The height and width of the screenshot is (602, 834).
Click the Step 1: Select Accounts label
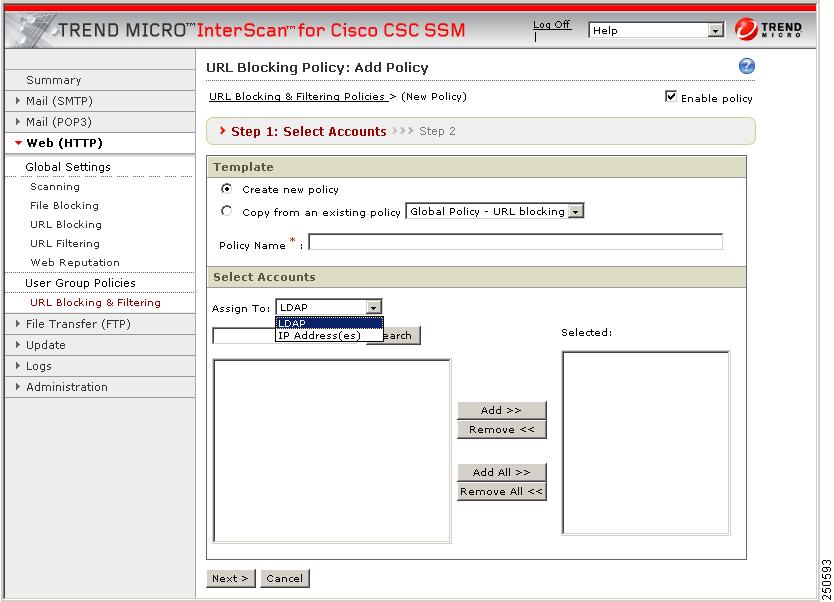coord(308,131)
